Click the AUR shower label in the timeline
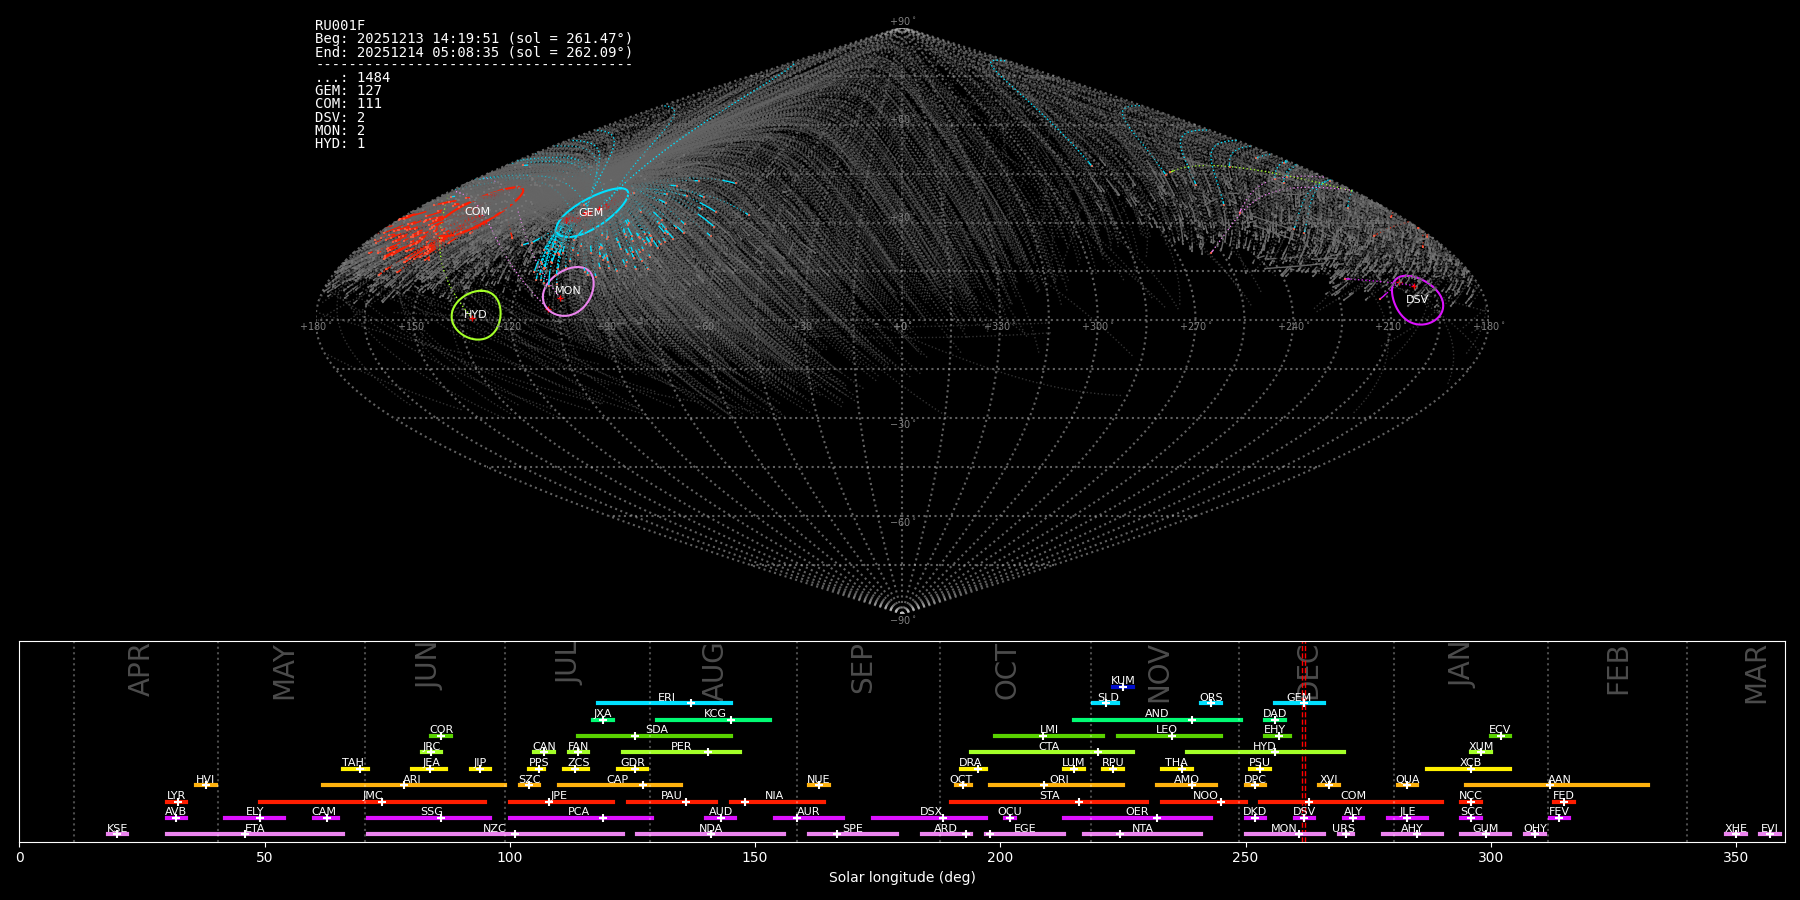 pyautogui.click(x=808, y=811)
